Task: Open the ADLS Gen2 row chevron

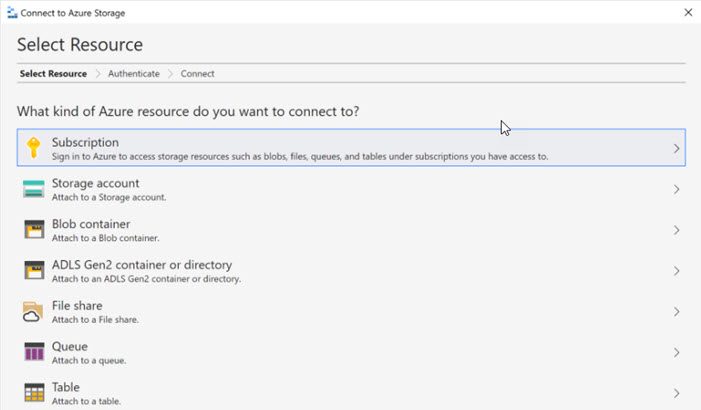Action: click(677, 271)
